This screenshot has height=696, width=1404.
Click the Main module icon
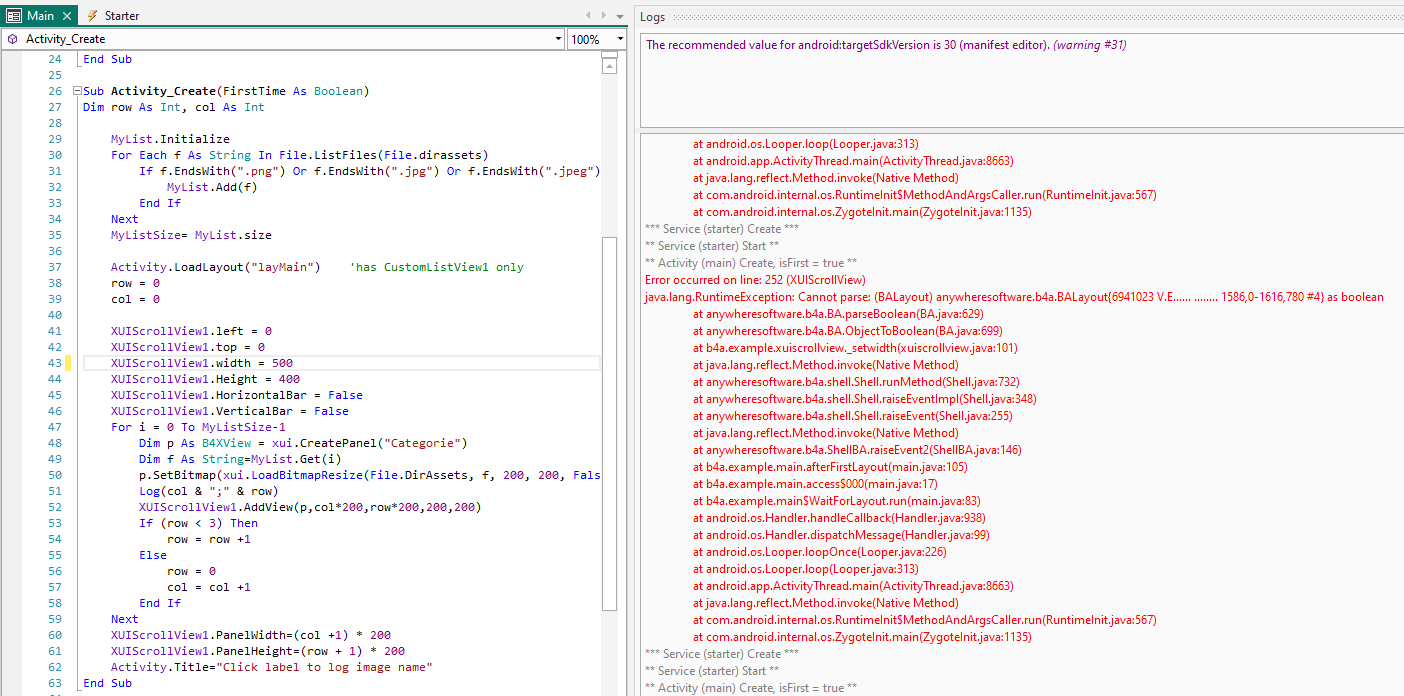pos(13,16)
